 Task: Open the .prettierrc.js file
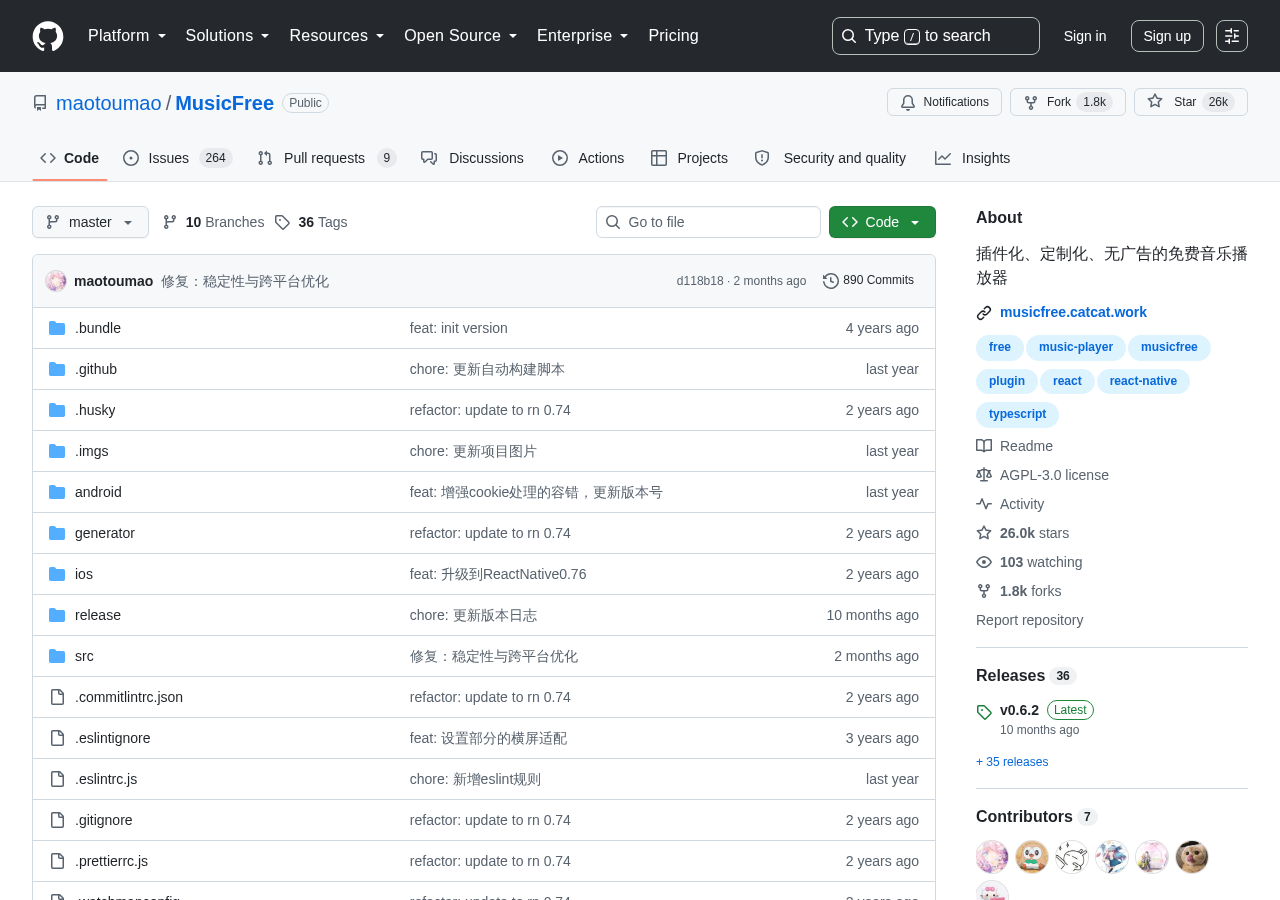pos(112,861)
